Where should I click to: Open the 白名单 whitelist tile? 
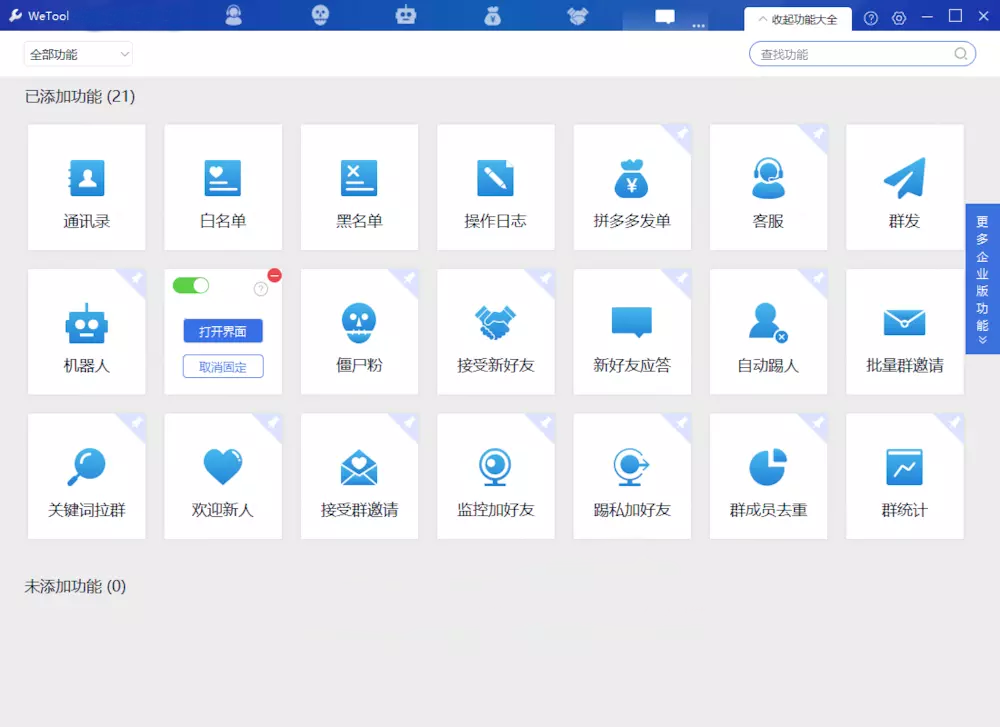[223, 187]
